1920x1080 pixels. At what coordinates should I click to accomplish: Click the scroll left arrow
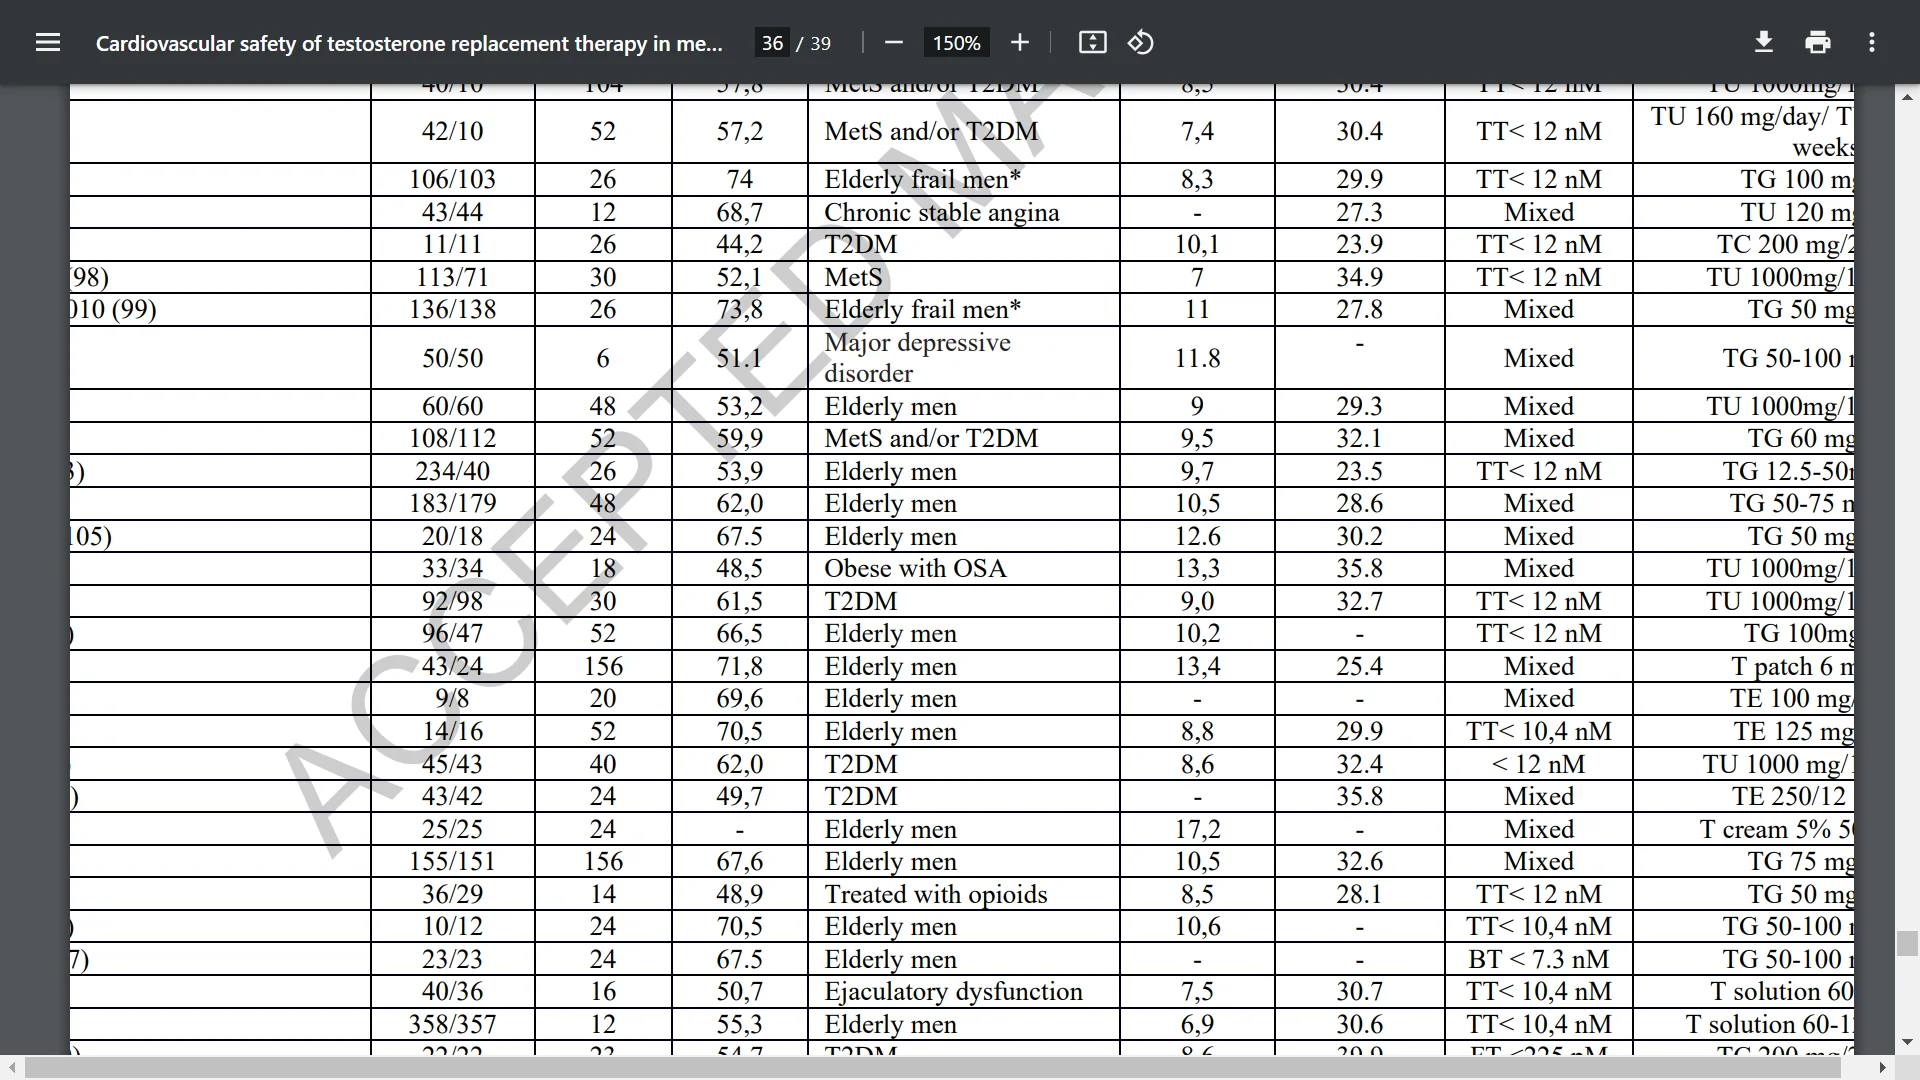[x=11, y=1068]
